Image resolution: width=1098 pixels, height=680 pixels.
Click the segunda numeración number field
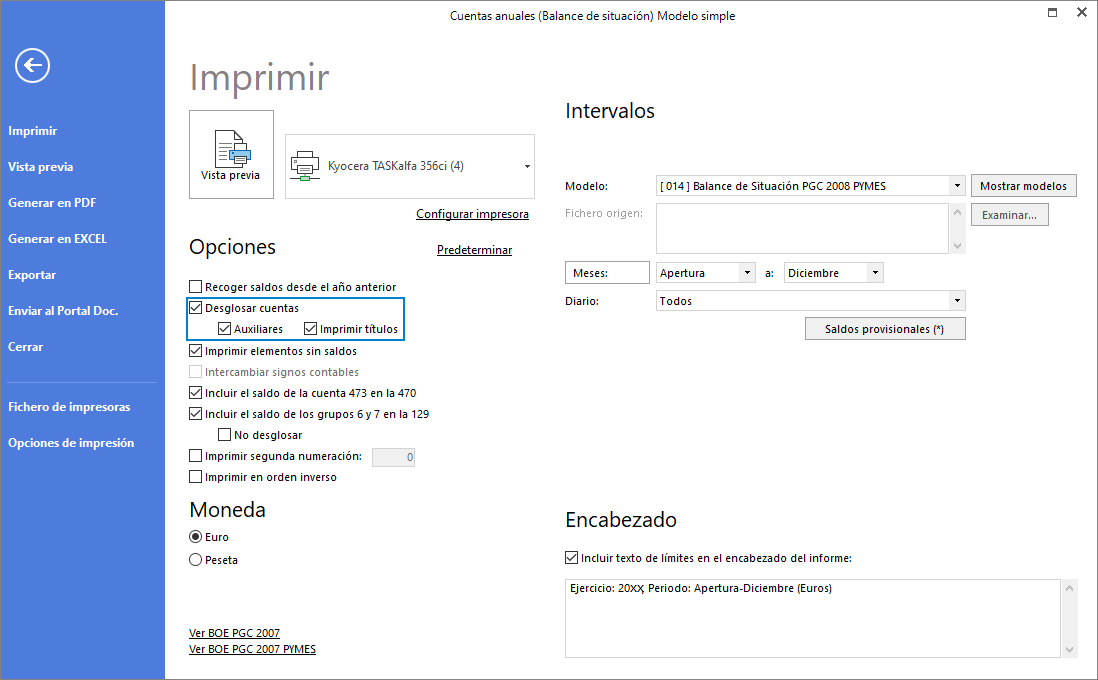coord(394,457)
